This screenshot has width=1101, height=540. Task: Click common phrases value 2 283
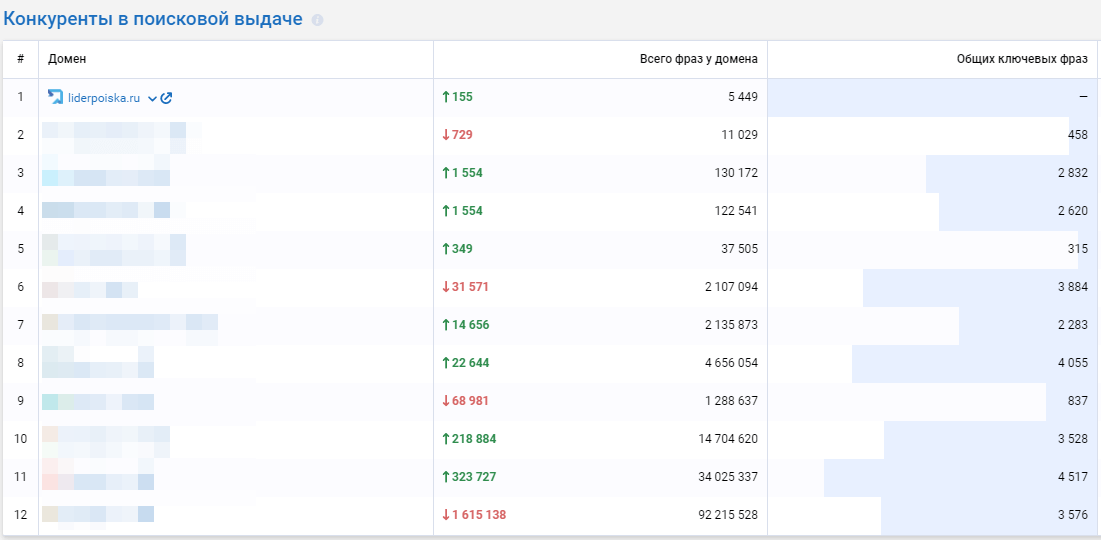pos(1073,324)
